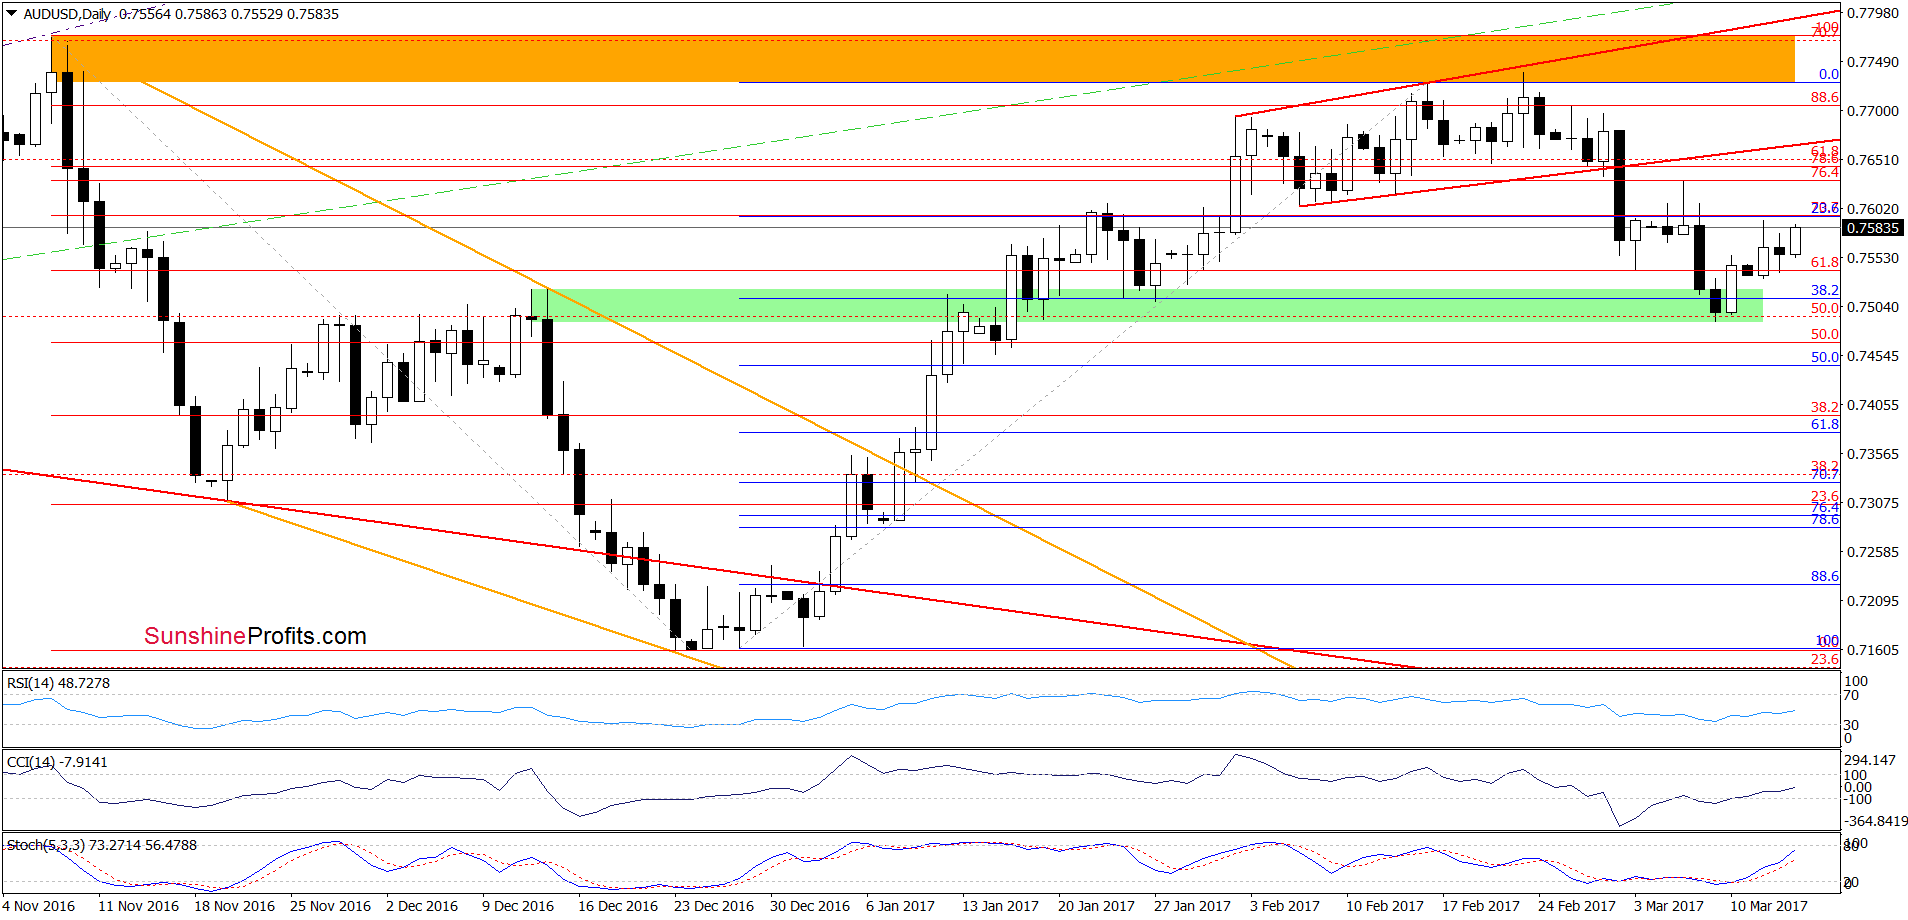The height and width of the screenshot is (920, 1908).
Task: Click the CCI(14) -7.9141 indicator label
Action: (x=57, y=762)
